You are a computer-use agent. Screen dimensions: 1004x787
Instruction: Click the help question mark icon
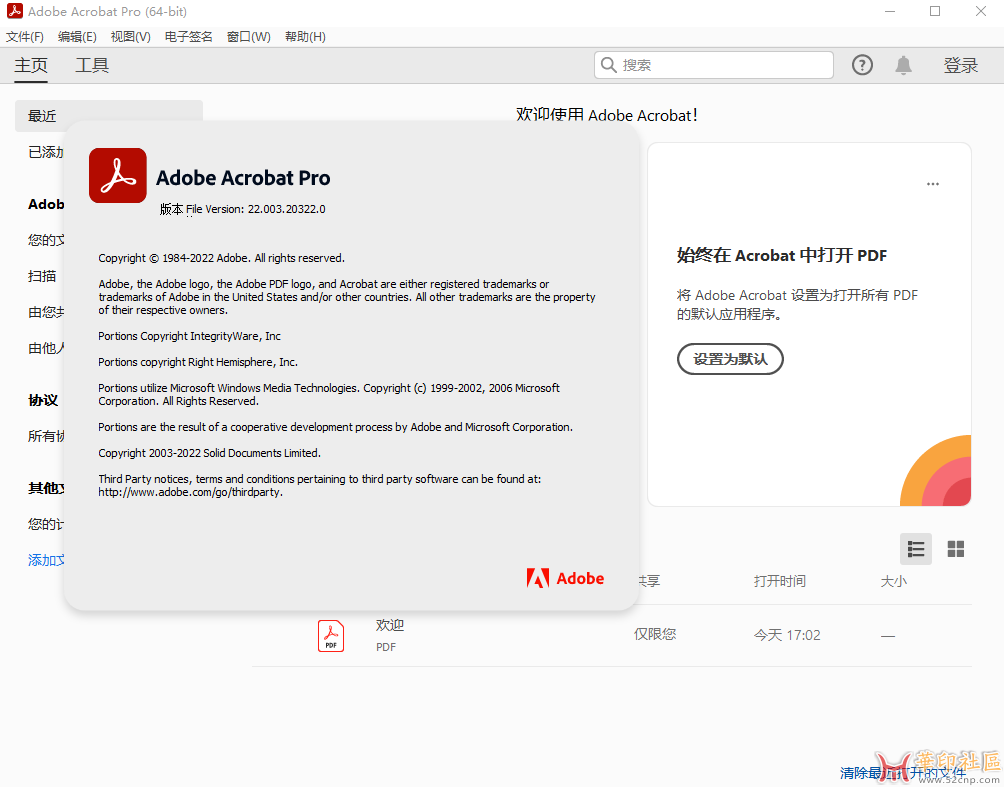point(862,65)
